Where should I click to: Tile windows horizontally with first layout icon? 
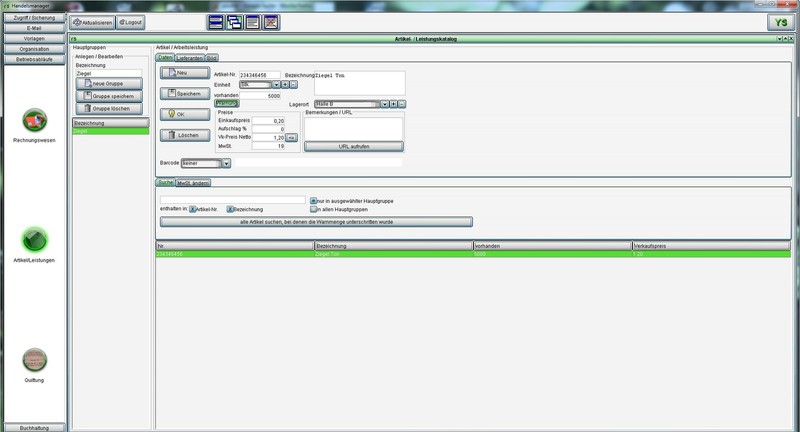click(x=216, y=22)
